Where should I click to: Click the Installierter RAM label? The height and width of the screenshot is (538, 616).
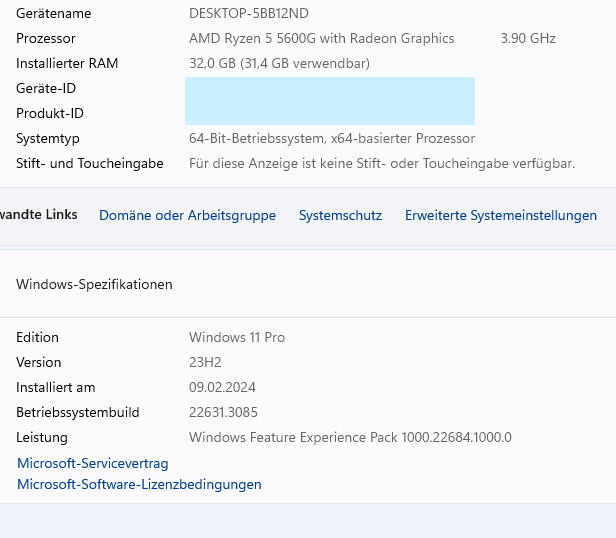67,63
